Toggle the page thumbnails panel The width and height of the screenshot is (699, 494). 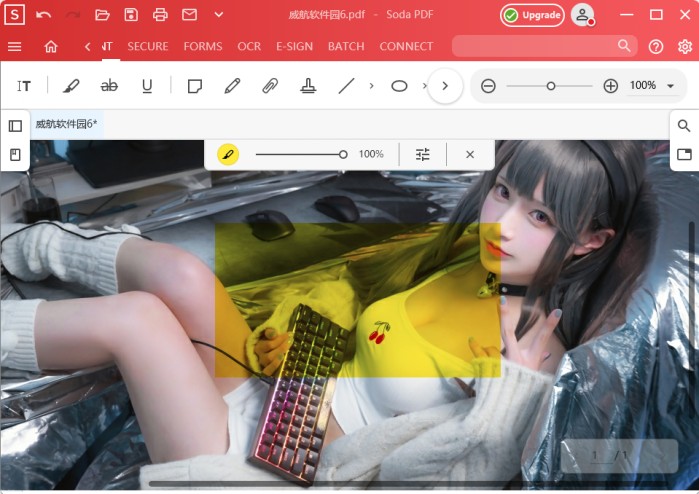[x=15, y=155]
